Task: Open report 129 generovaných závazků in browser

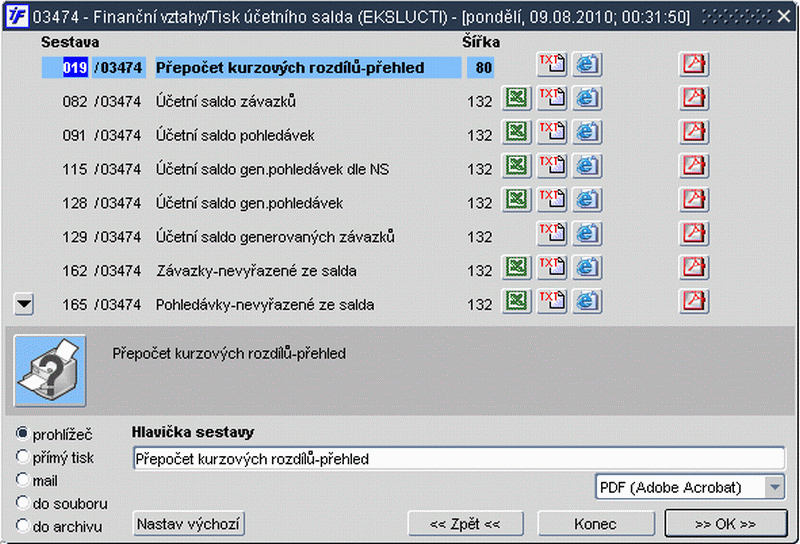Action: (x=587, y=234)
